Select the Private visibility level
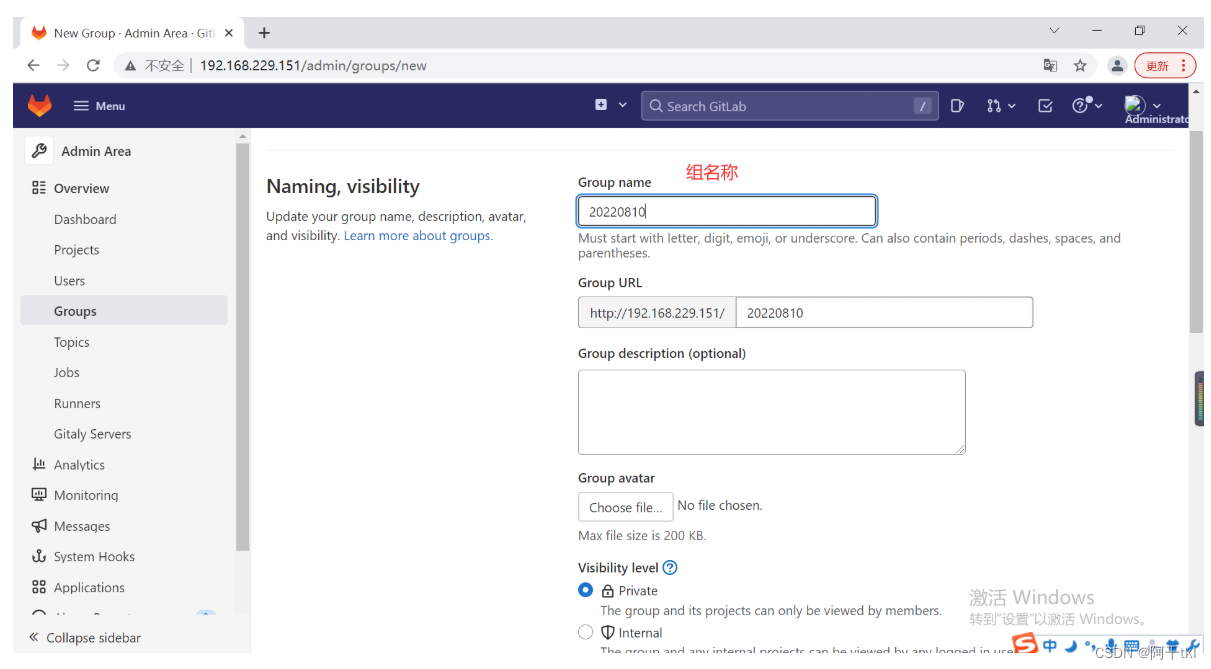The width and height of the screenshot is (1211, 669). click(x=585, y=590)
